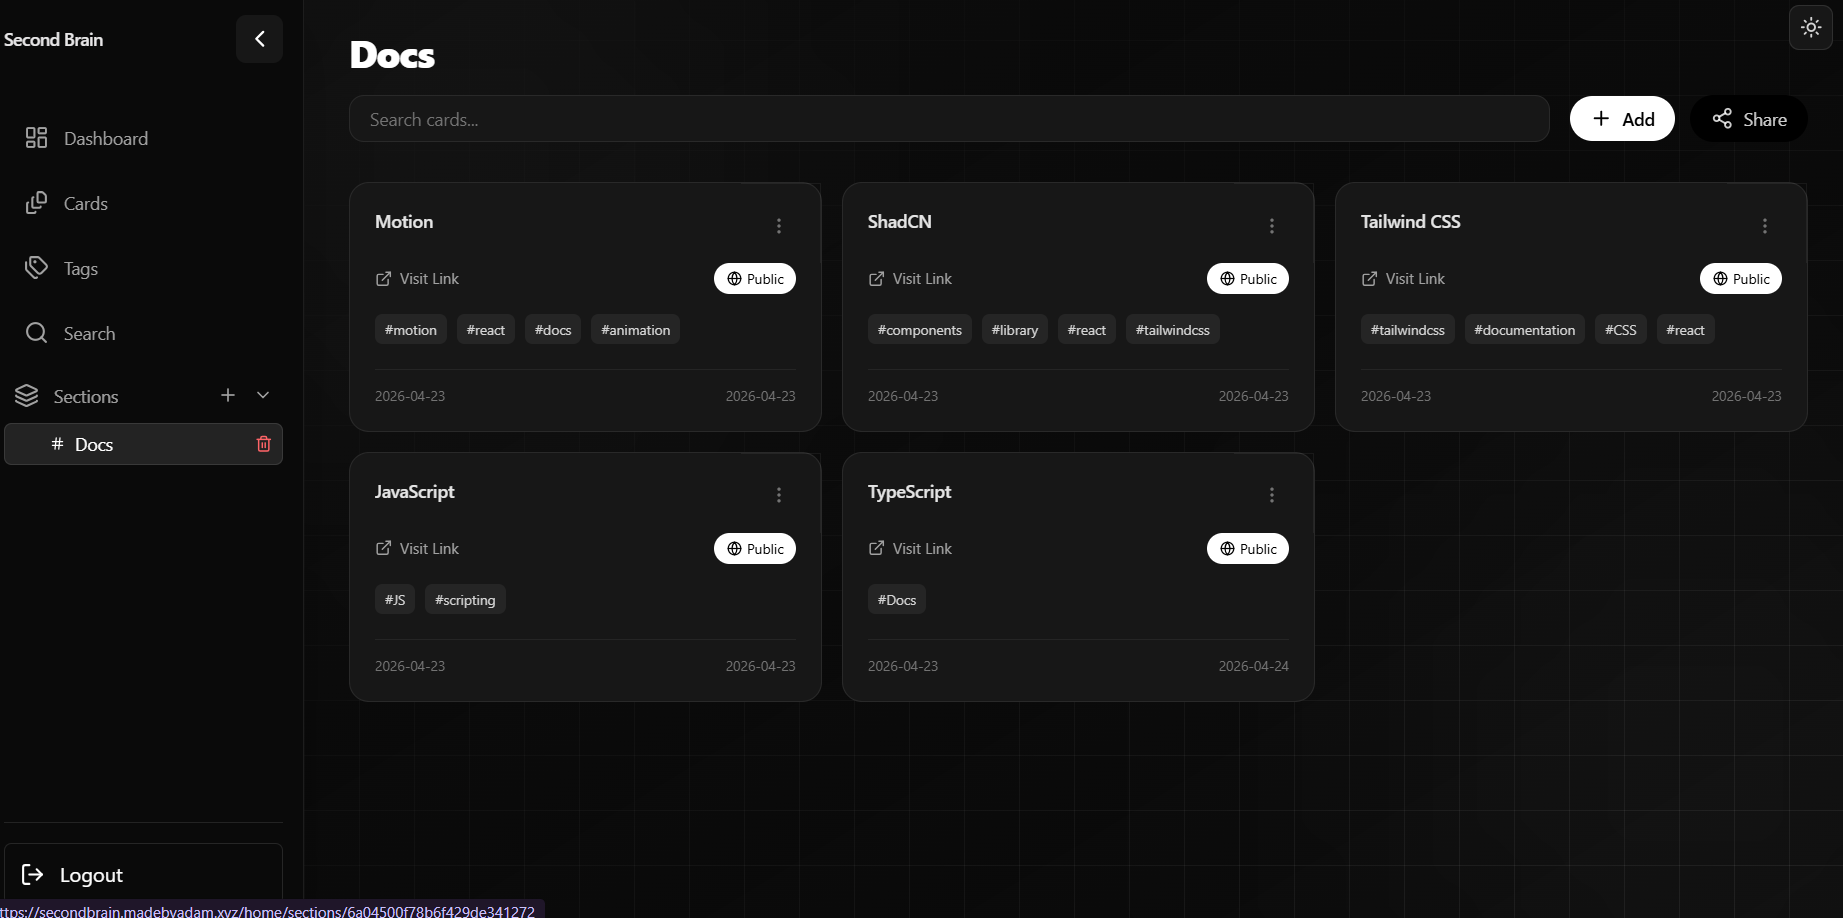
Task: Add a new card
Action: [1622, 119]
